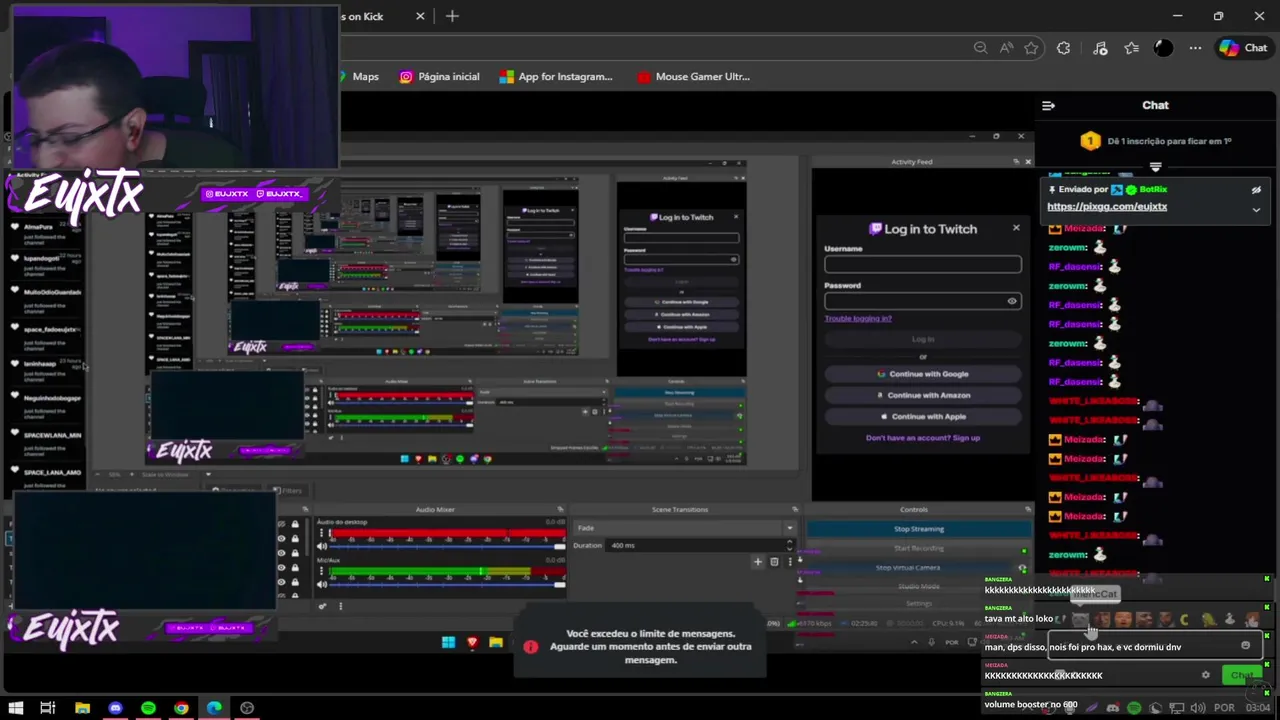Open the browser three-dots menu
Viewport: 1280px width, 720px height.
pos(1195,48)
